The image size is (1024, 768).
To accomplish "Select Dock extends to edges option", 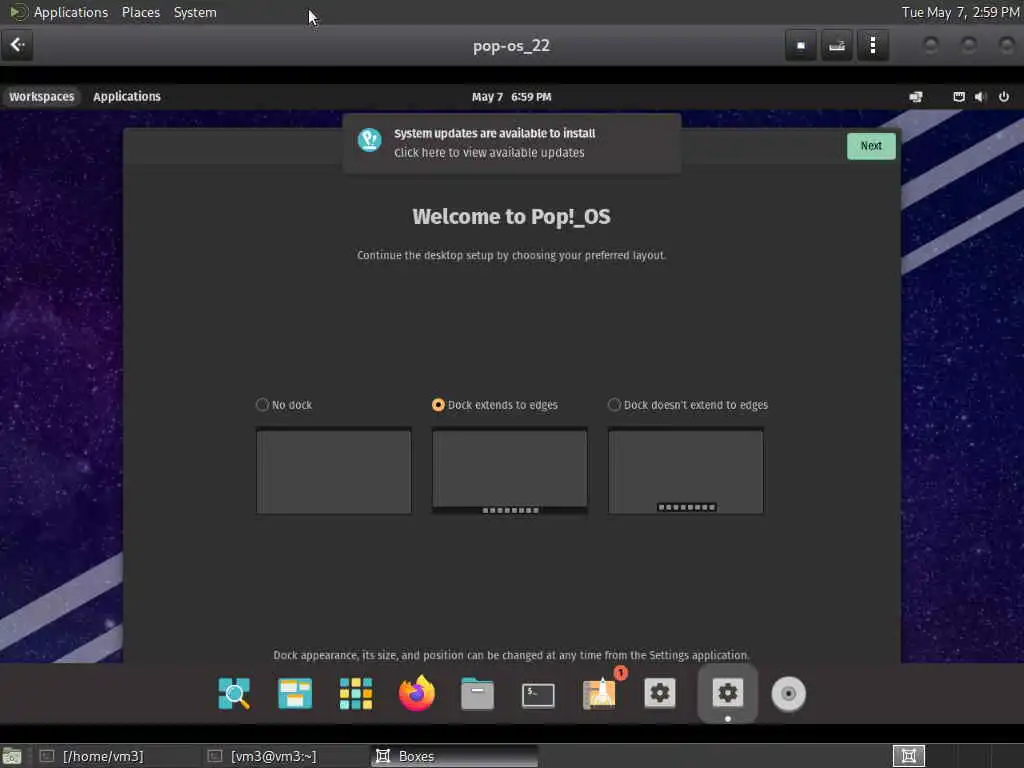I will click(x=495, y=405).
